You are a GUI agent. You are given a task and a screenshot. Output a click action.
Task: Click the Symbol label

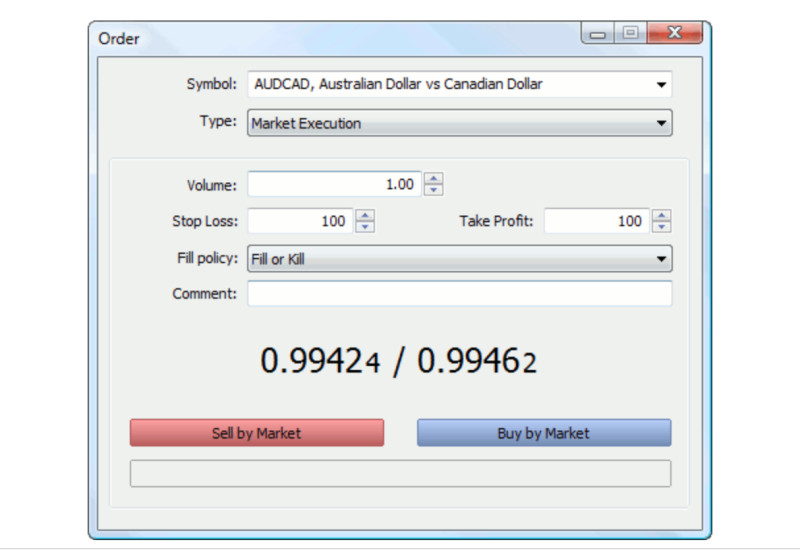(x=211, y=84)
